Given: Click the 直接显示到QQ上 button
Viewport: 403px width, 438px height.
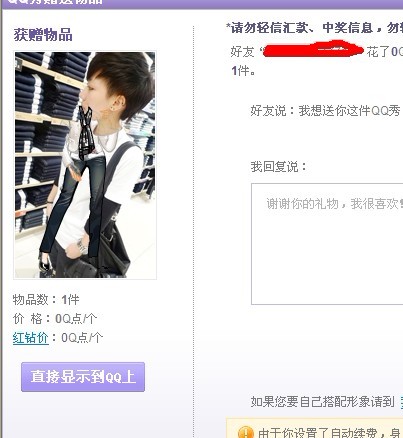Looking at the screenshot, I should (83, 377).
